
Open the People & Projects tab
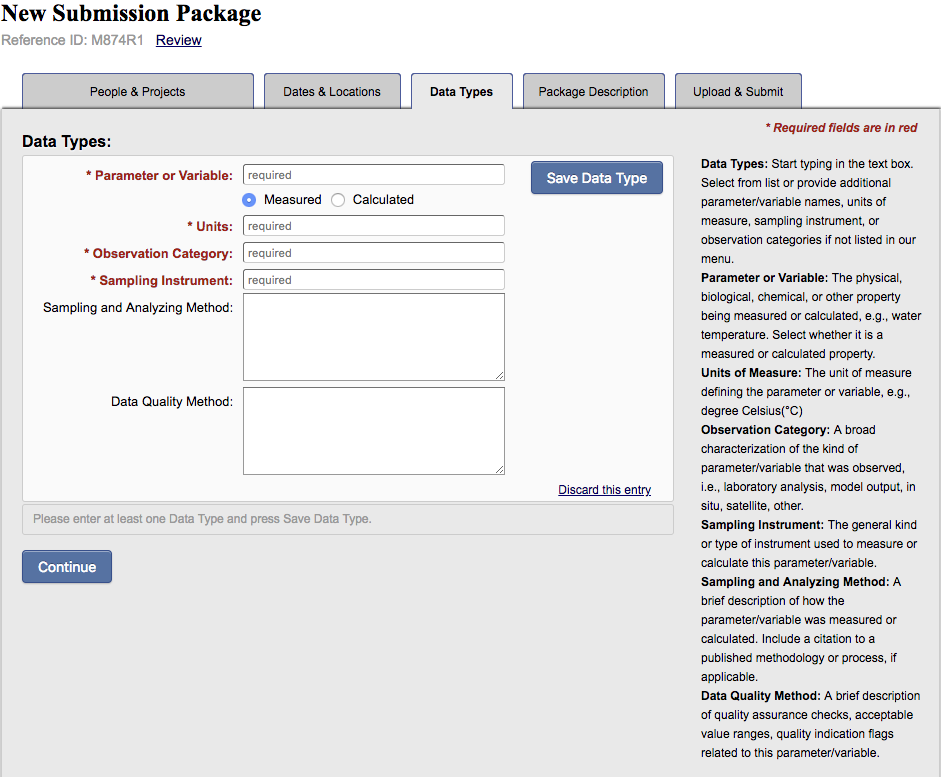pos(137,91)
